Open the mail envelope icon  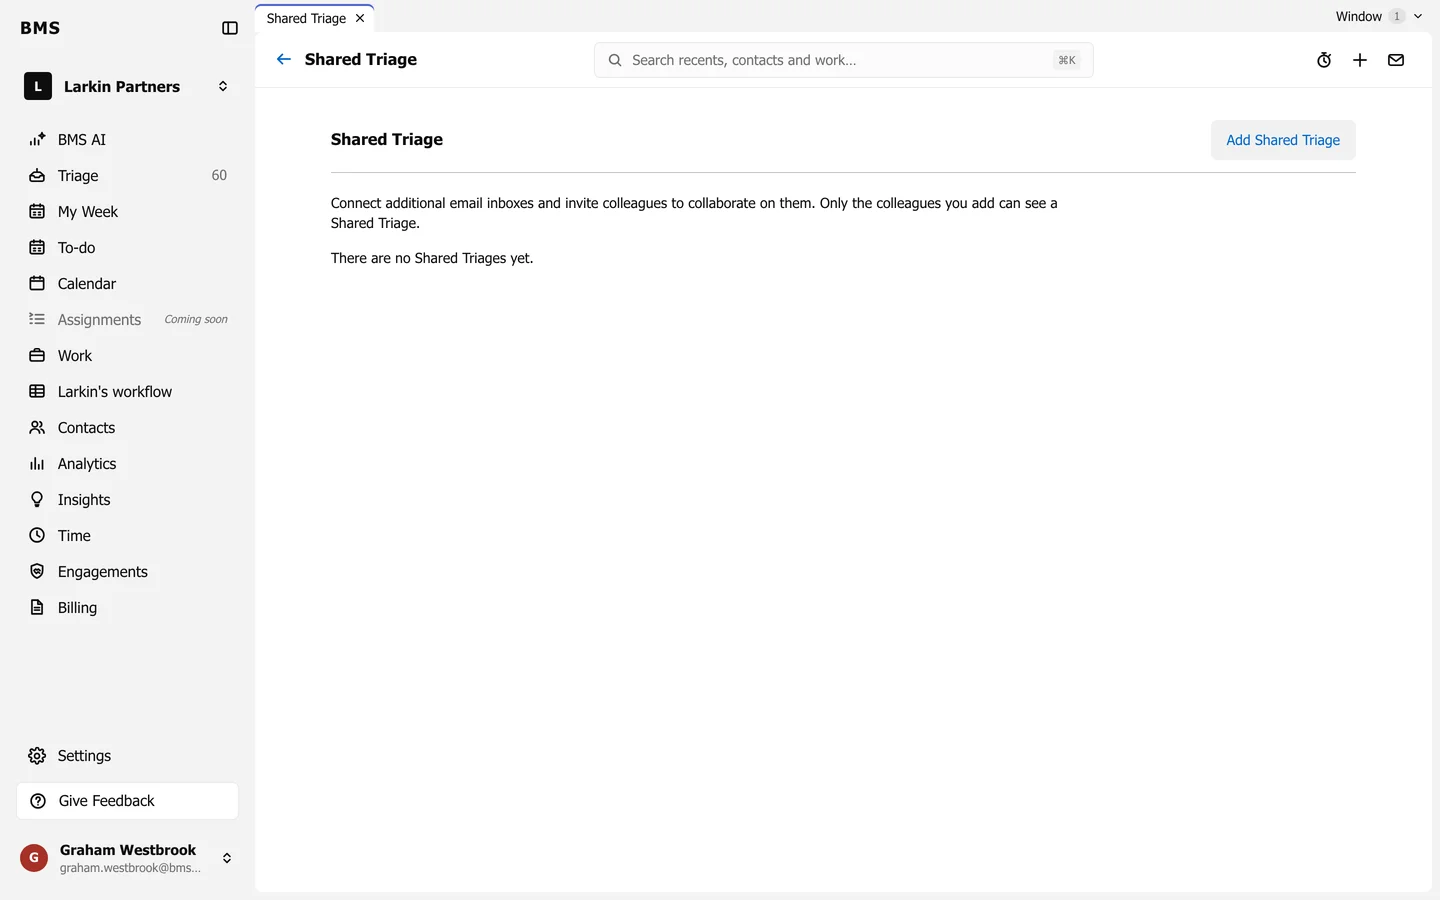1396,60
